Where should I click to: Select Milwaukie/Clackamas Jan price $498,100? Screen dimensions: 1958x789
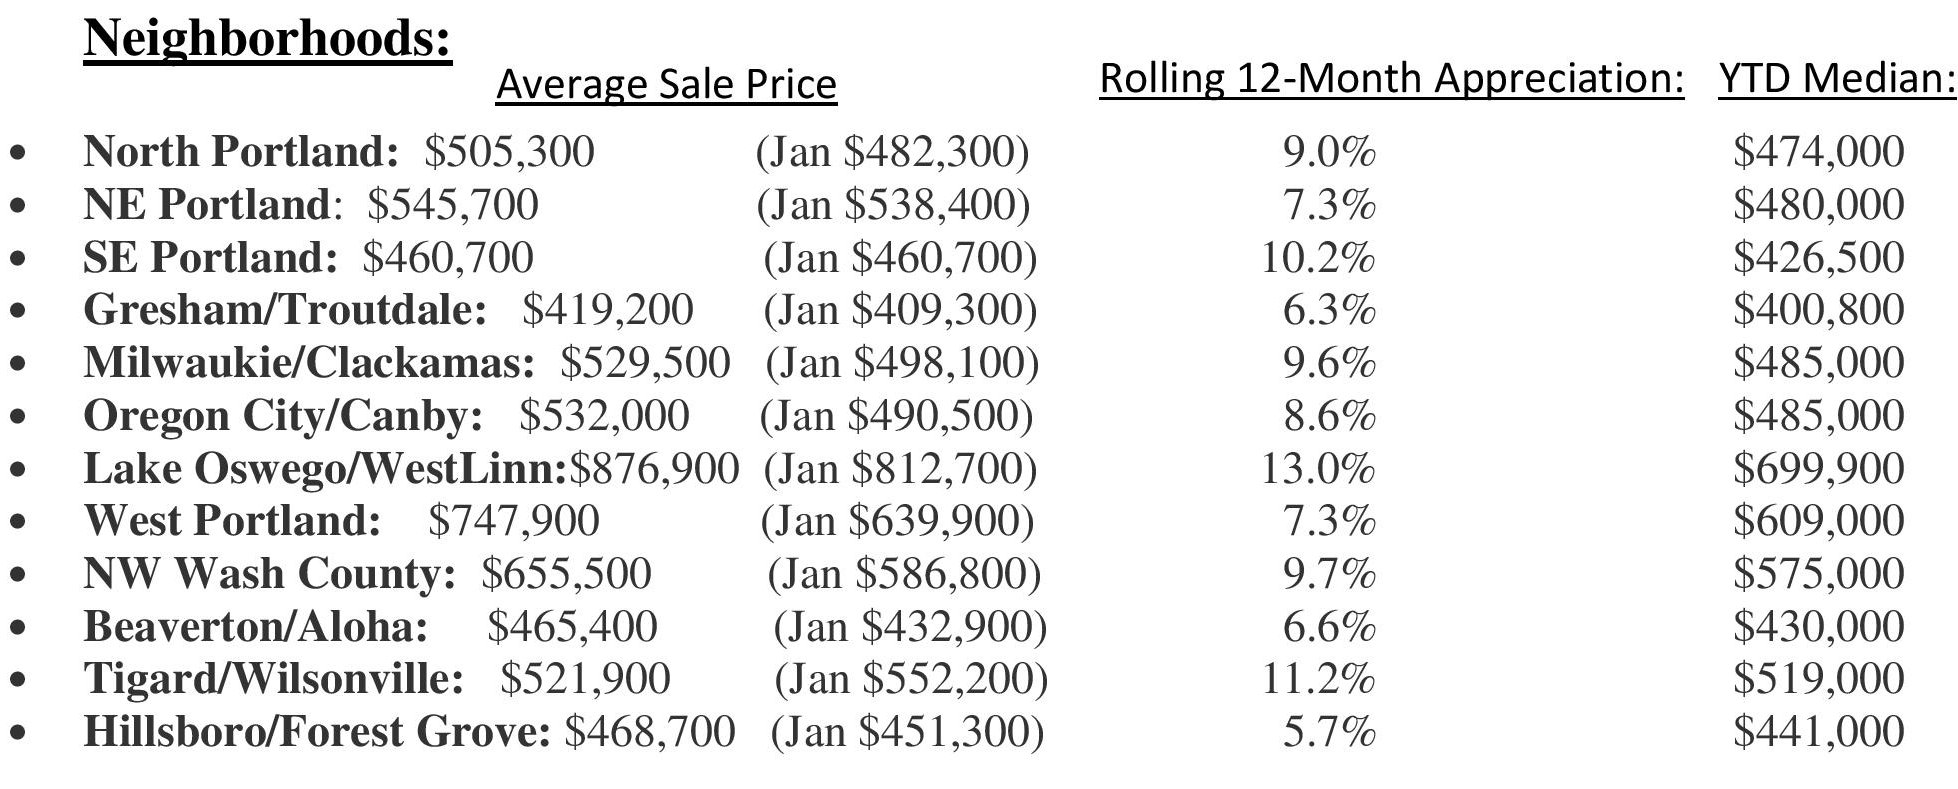coord(902,363)
